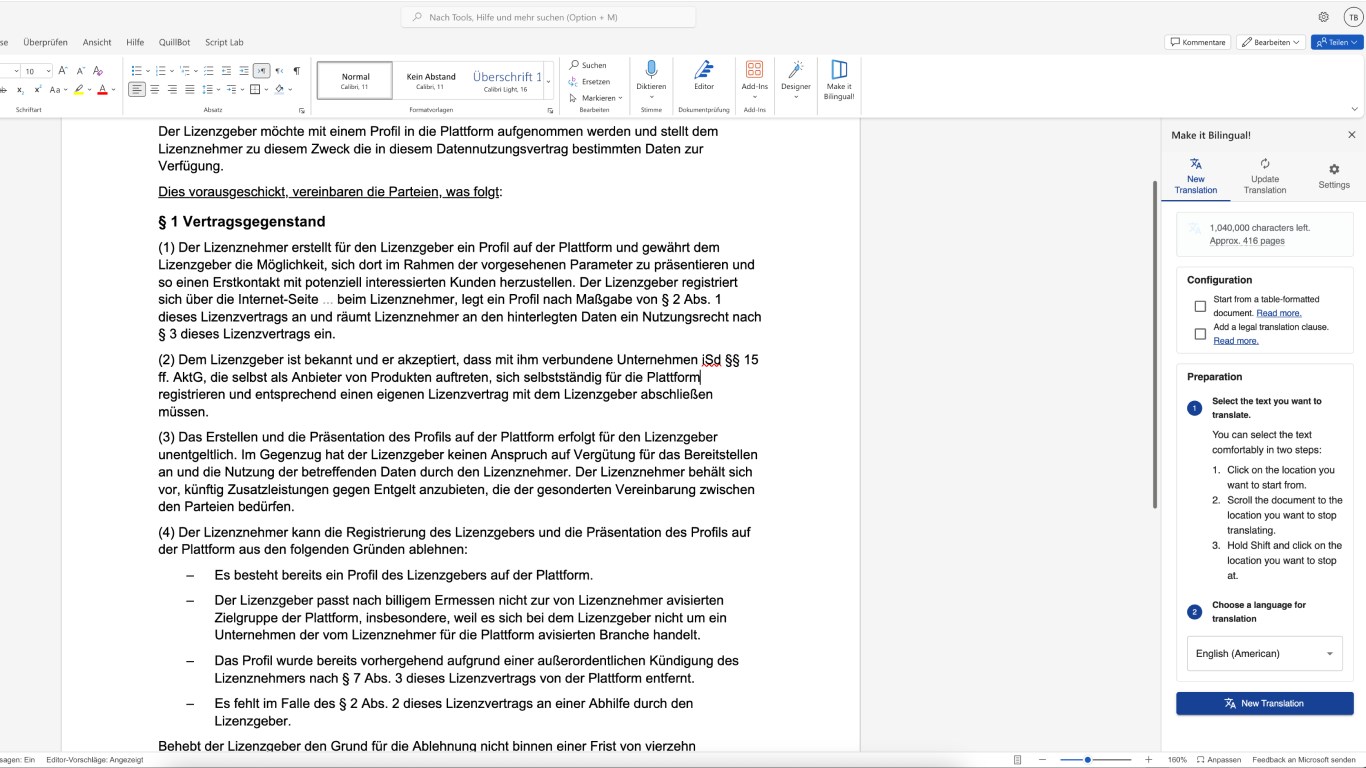Screen dimensions: 1366x768
Task: Open the Überprüfen ribbon tab
Action: [45, 43]
